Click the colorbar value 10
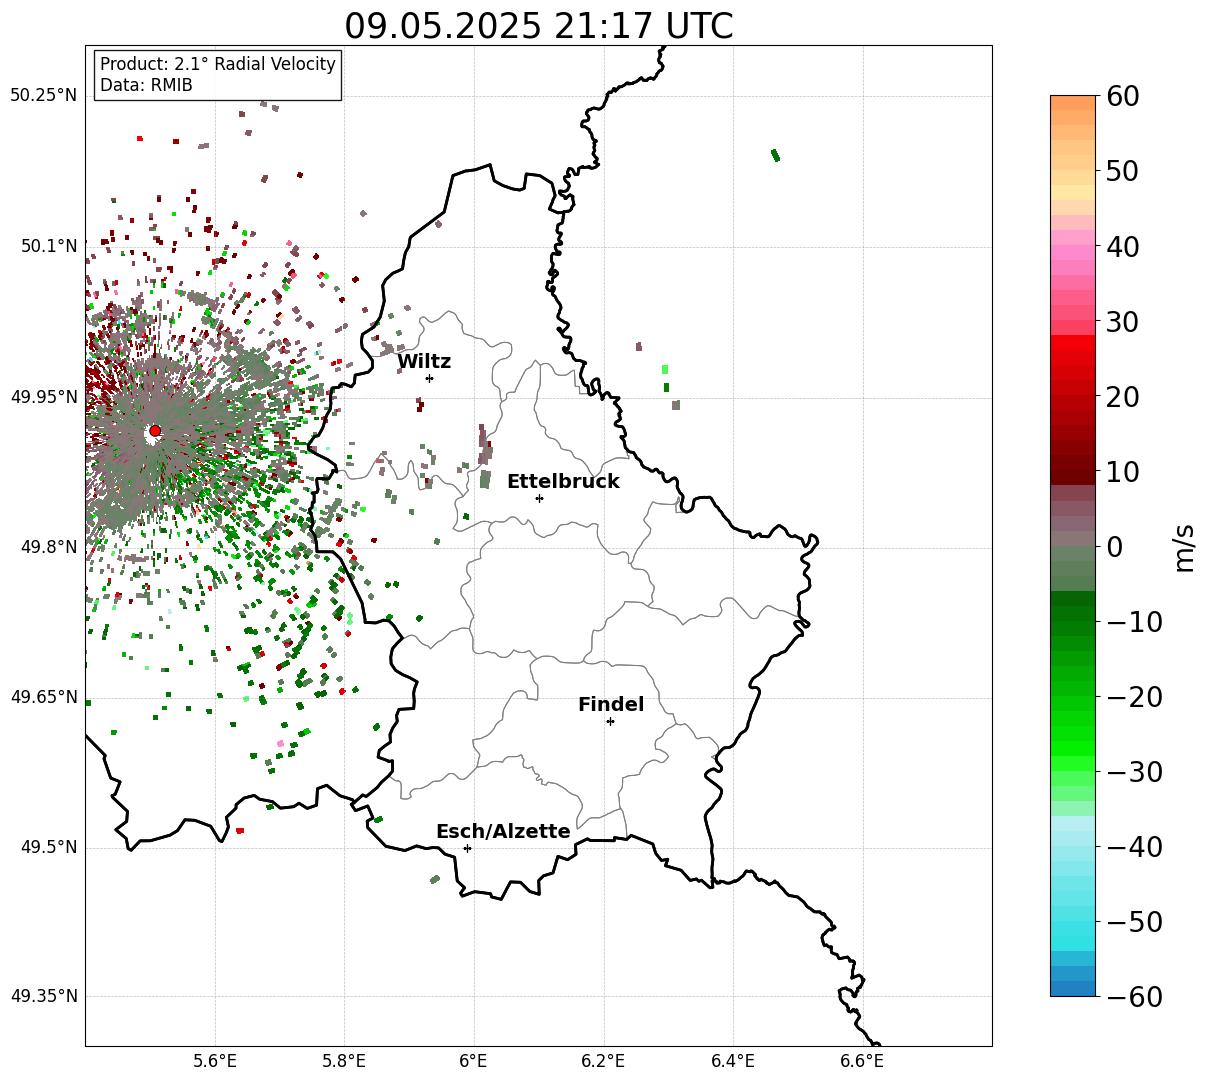The width and height of the screenshot is (1207, 1081). point(1123,472)
